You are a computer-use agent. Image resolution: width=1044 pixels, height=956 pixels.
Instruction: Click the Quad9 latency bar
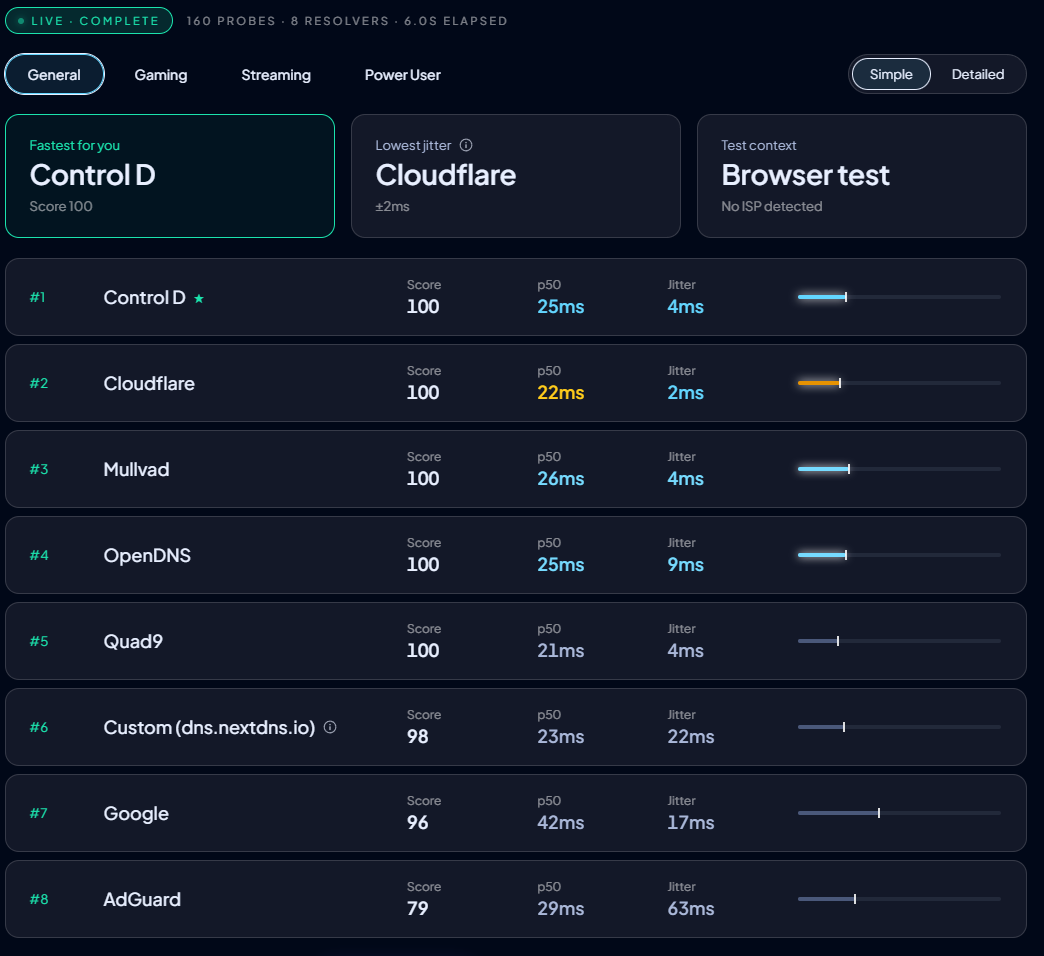pyautogui.click(x=899, y=641)
